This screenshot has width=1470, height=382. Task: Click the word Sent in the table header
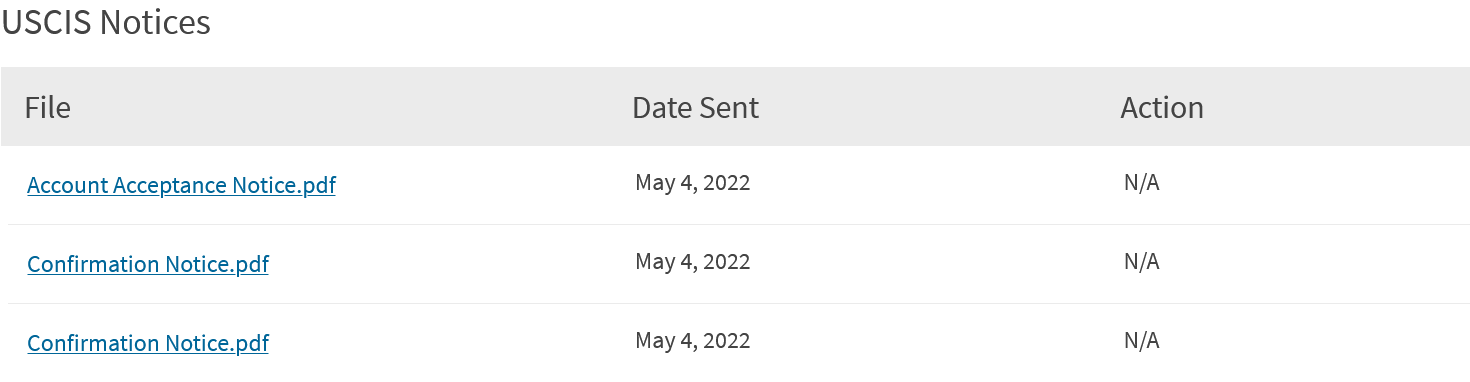pos(729,107)
